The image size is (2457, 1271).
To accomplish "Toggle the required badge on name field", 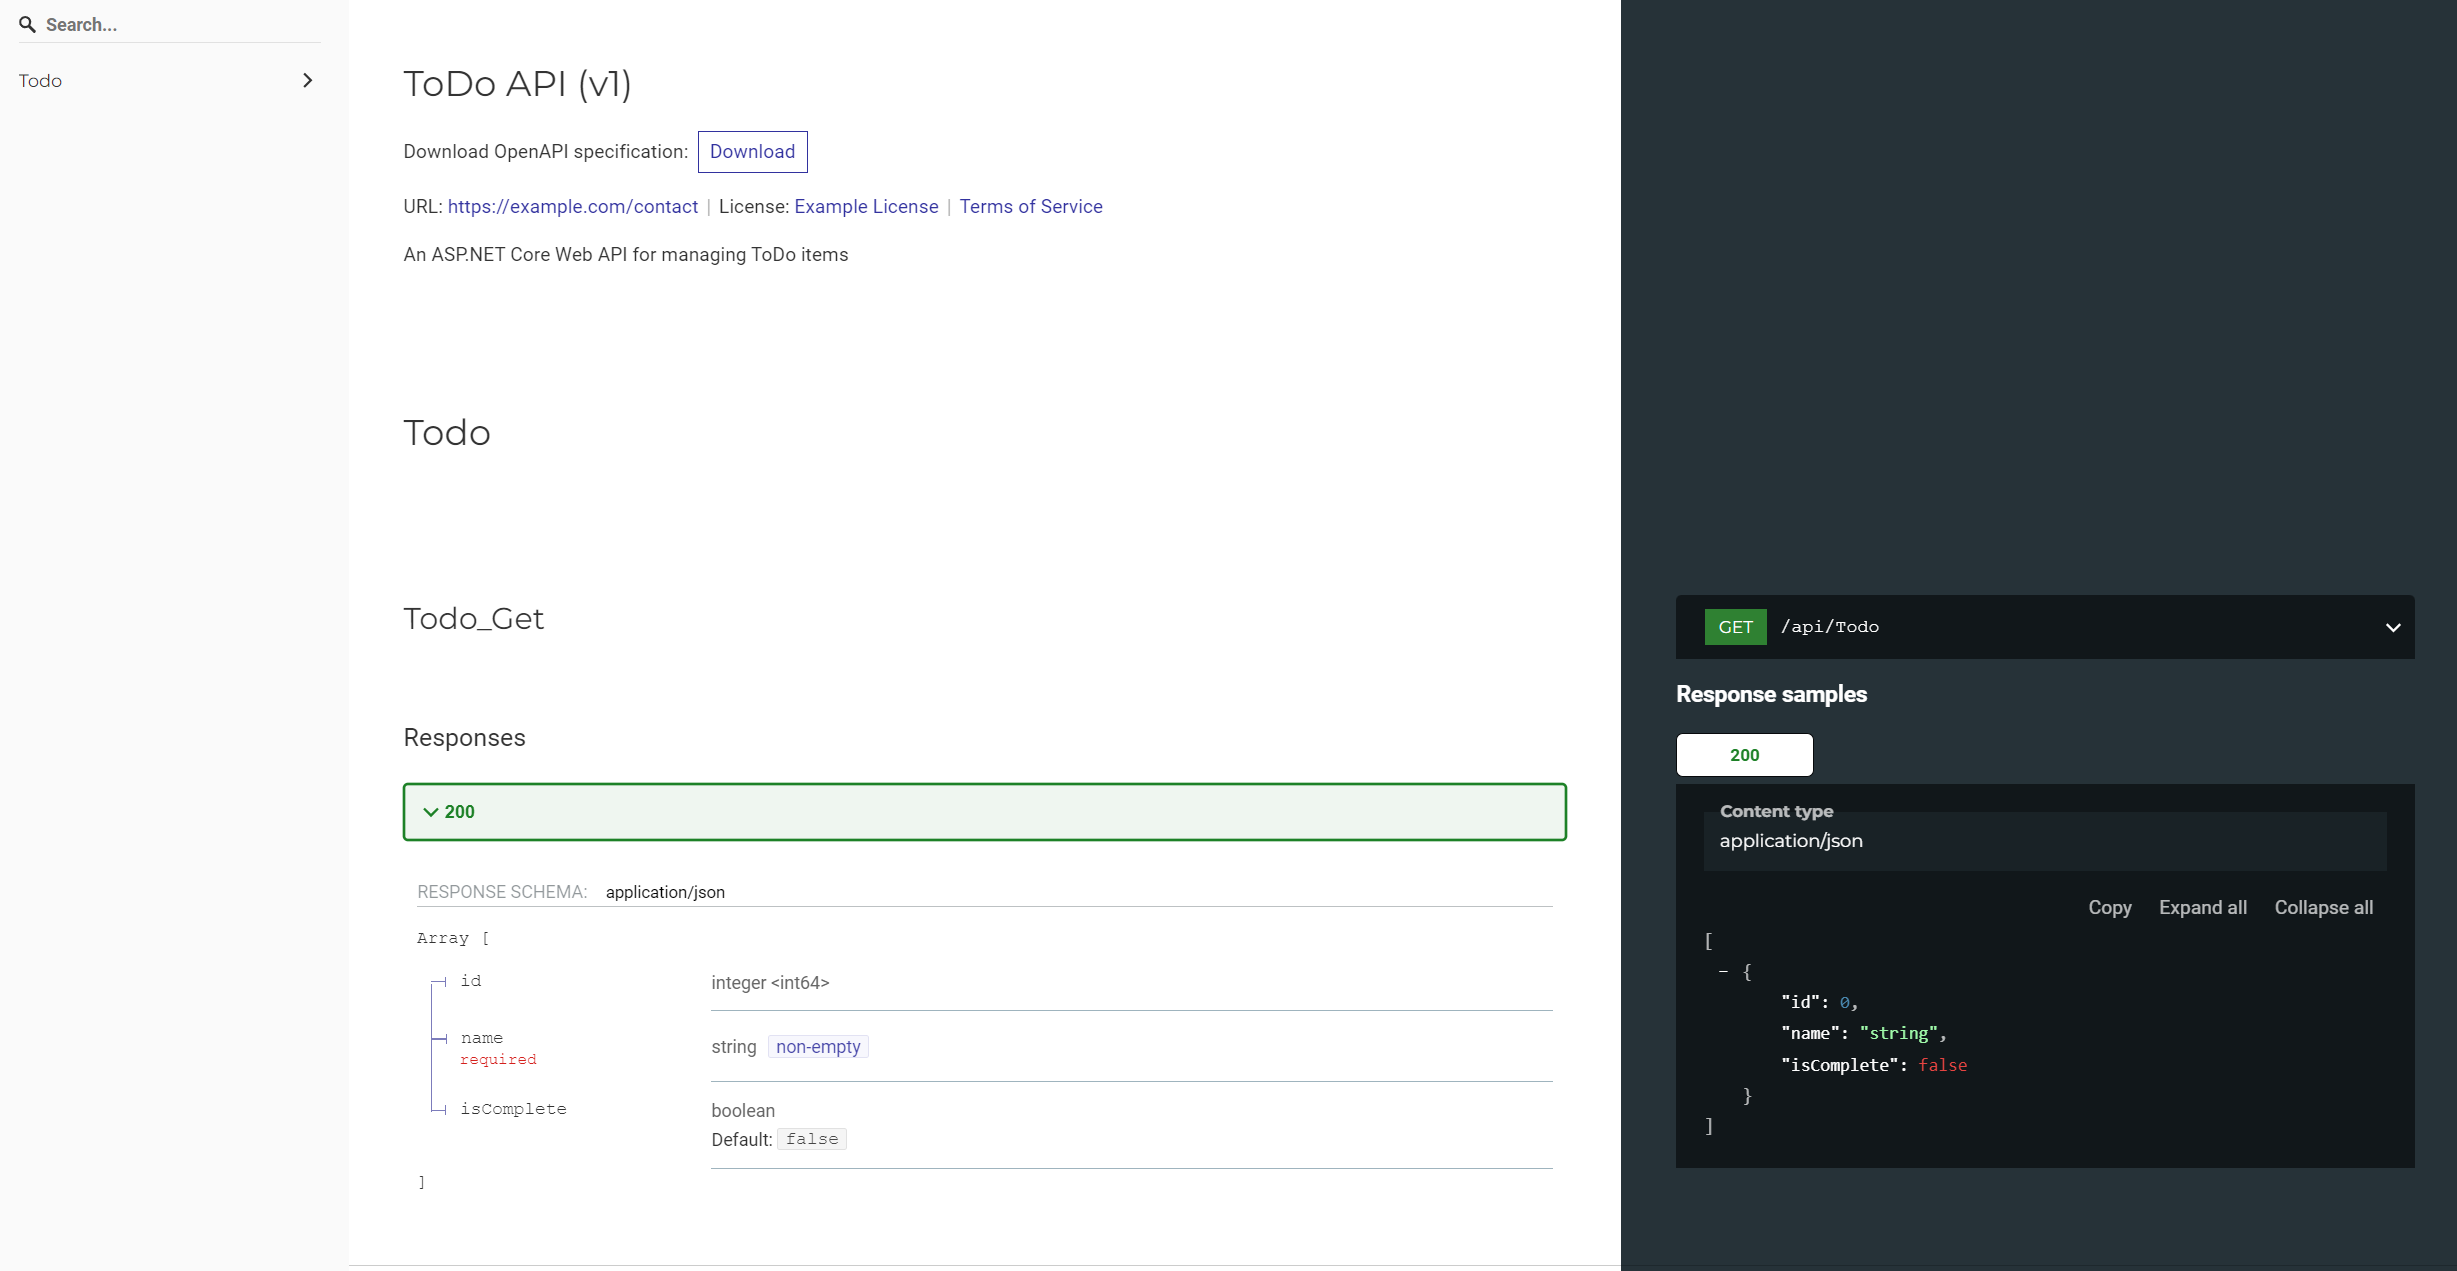I will (x=498, y=1059).
